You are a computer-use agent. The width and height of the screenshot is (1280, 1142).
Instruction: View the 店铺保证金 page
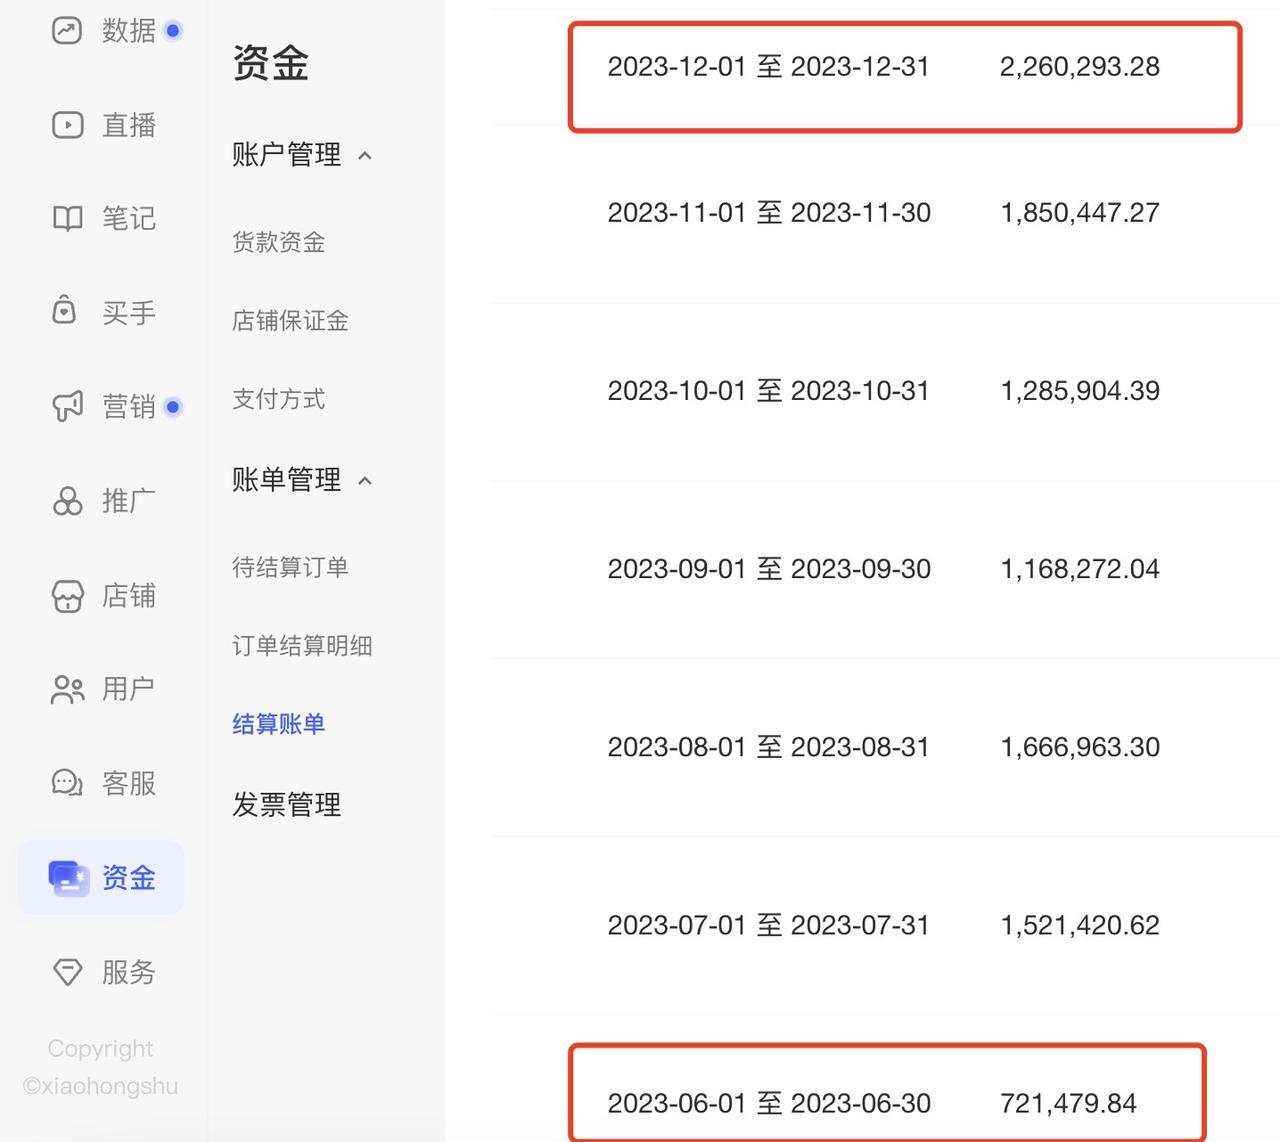(290, 320)
